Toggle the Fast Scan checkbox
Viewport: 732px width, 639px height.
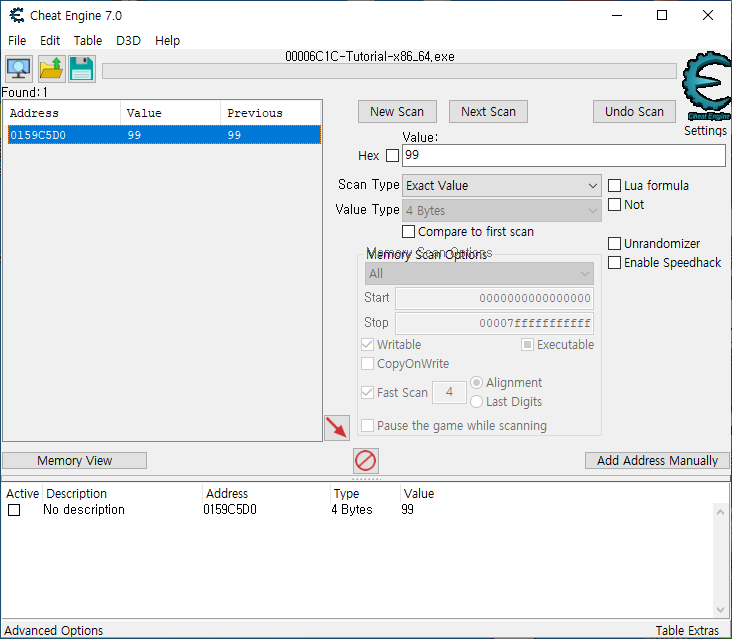(x=367, y=393)
